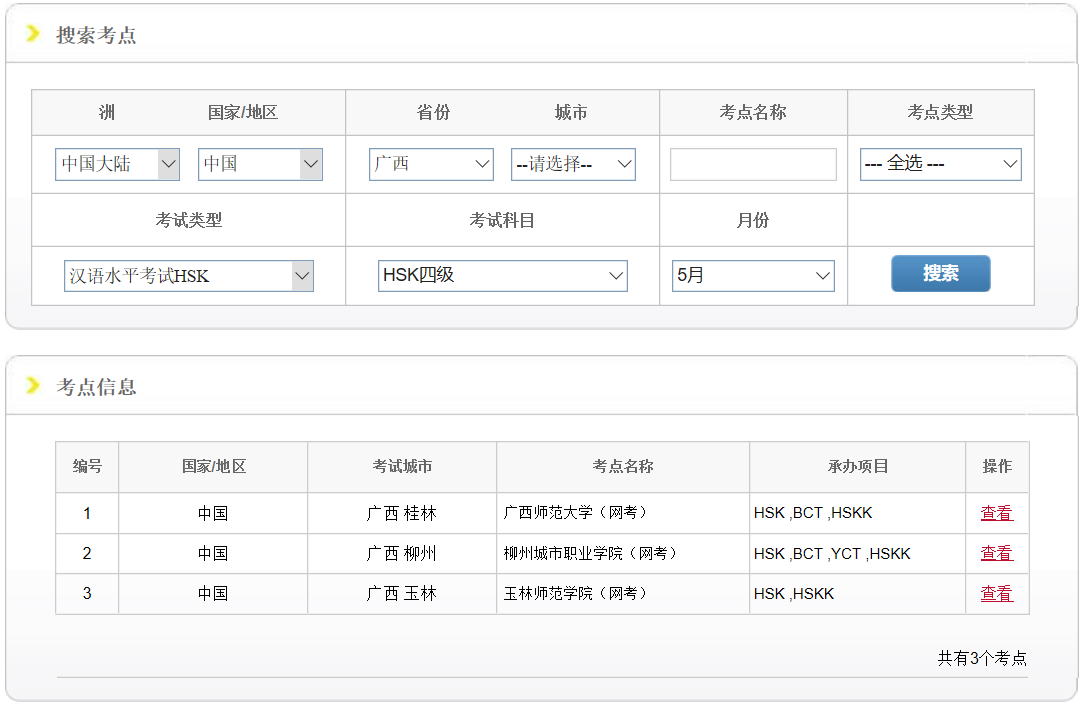The image size is (1083, 703).
Task: Expand the 省份 dropdown showing 广西
Action: click(431, 164)
